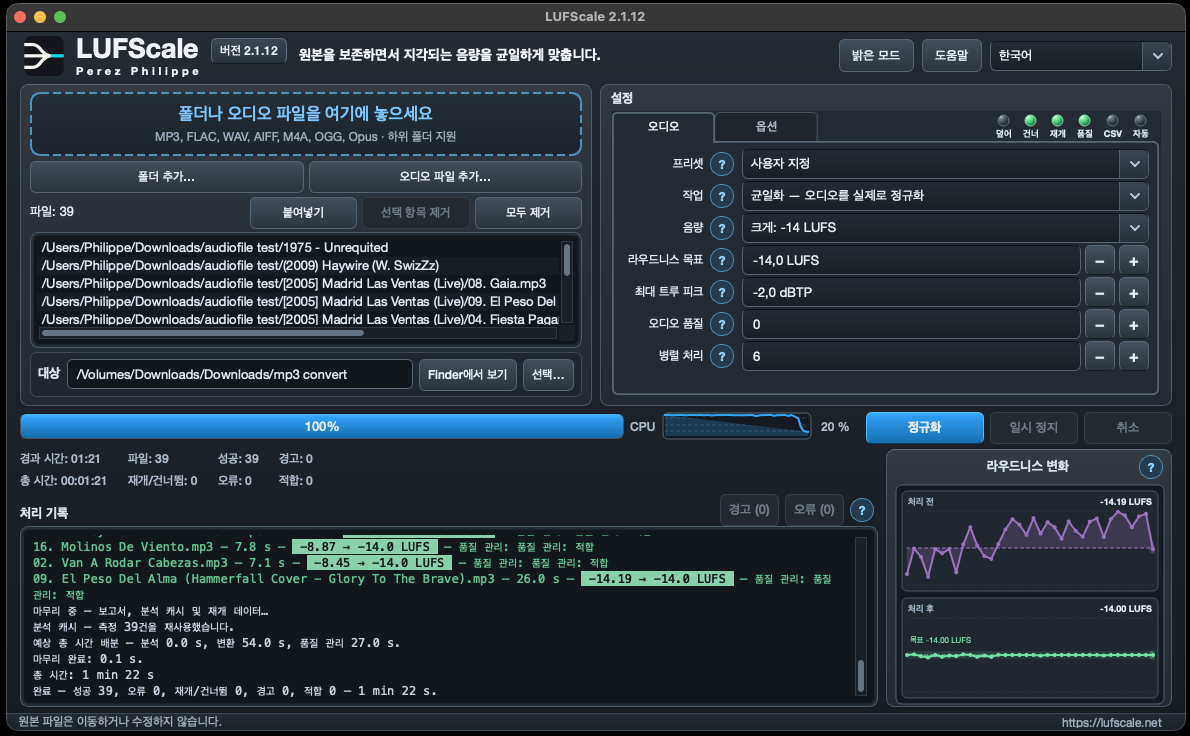
Task: Select the 옵션 settings tab
Action: coord(766,127)
